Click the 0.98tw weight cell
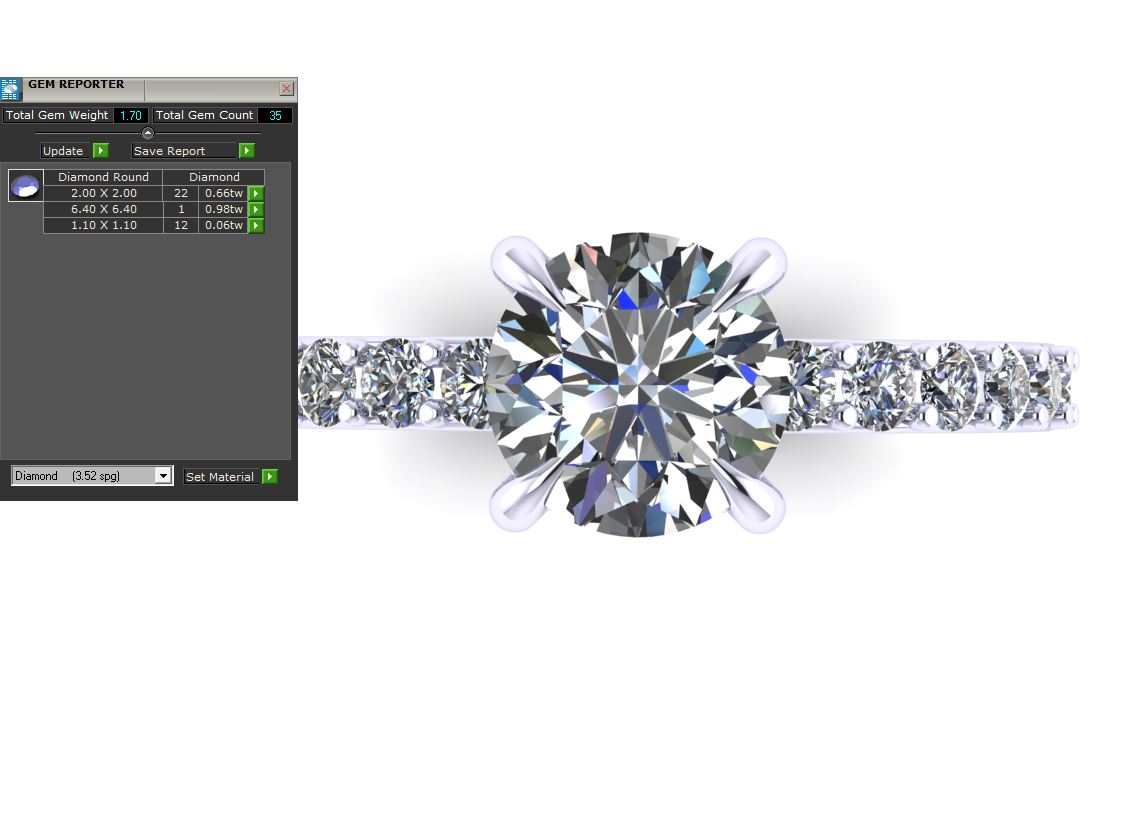Viewport: 1128px width, 814px height. coord(224,209)
